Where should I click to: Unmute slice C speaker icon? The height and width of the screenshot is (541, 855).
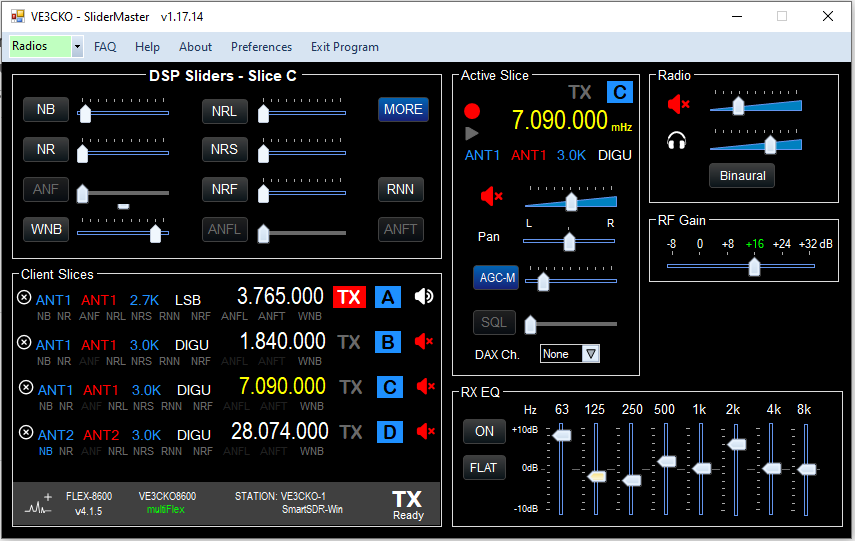[425, 387]
